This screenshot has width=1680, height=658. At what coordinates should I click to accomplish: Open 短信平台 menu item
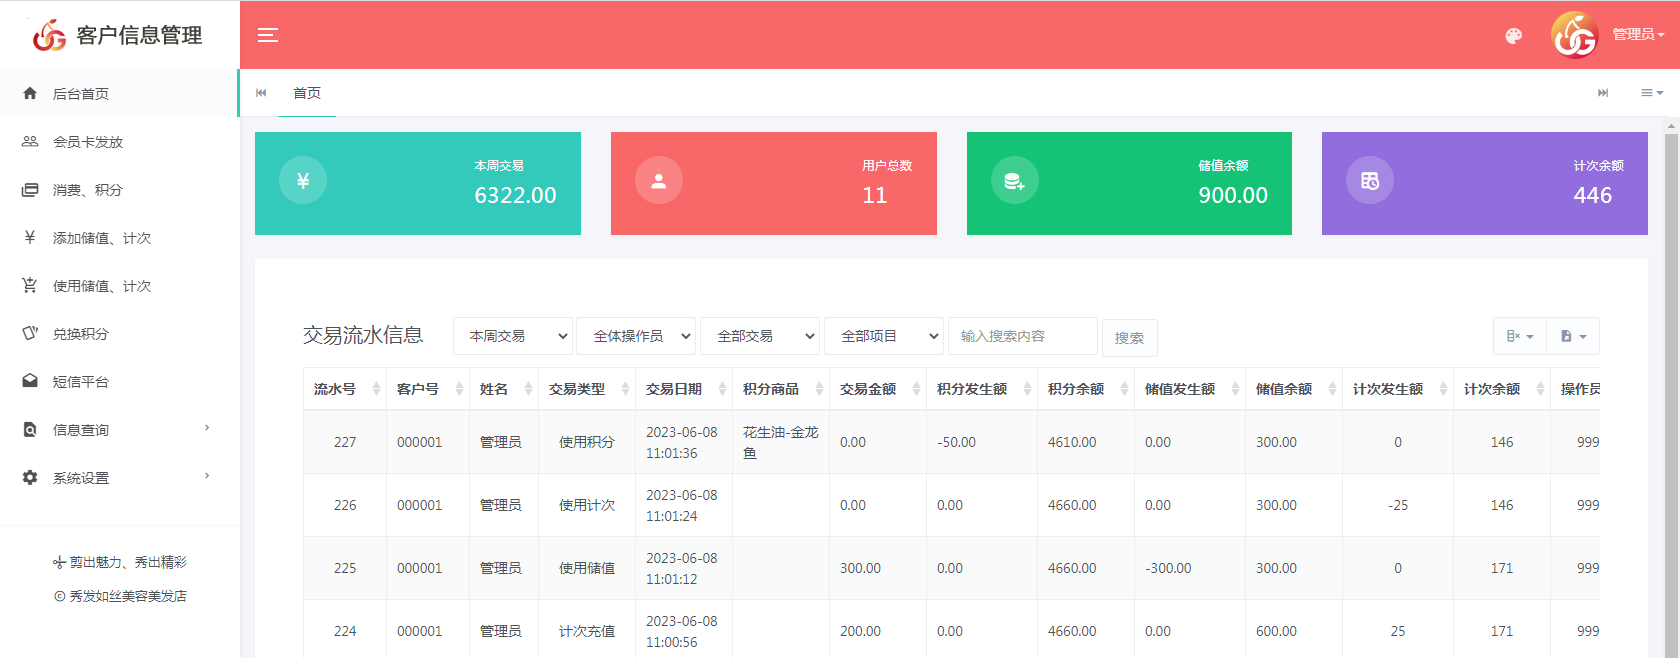[119, 381]
